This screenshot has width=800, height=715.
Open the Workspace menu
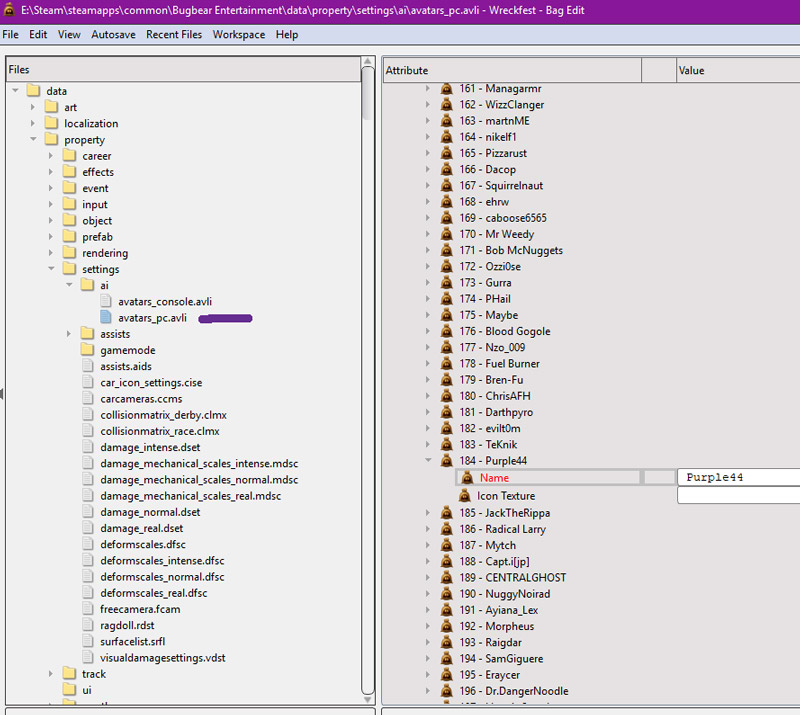[x=239, y=35]
